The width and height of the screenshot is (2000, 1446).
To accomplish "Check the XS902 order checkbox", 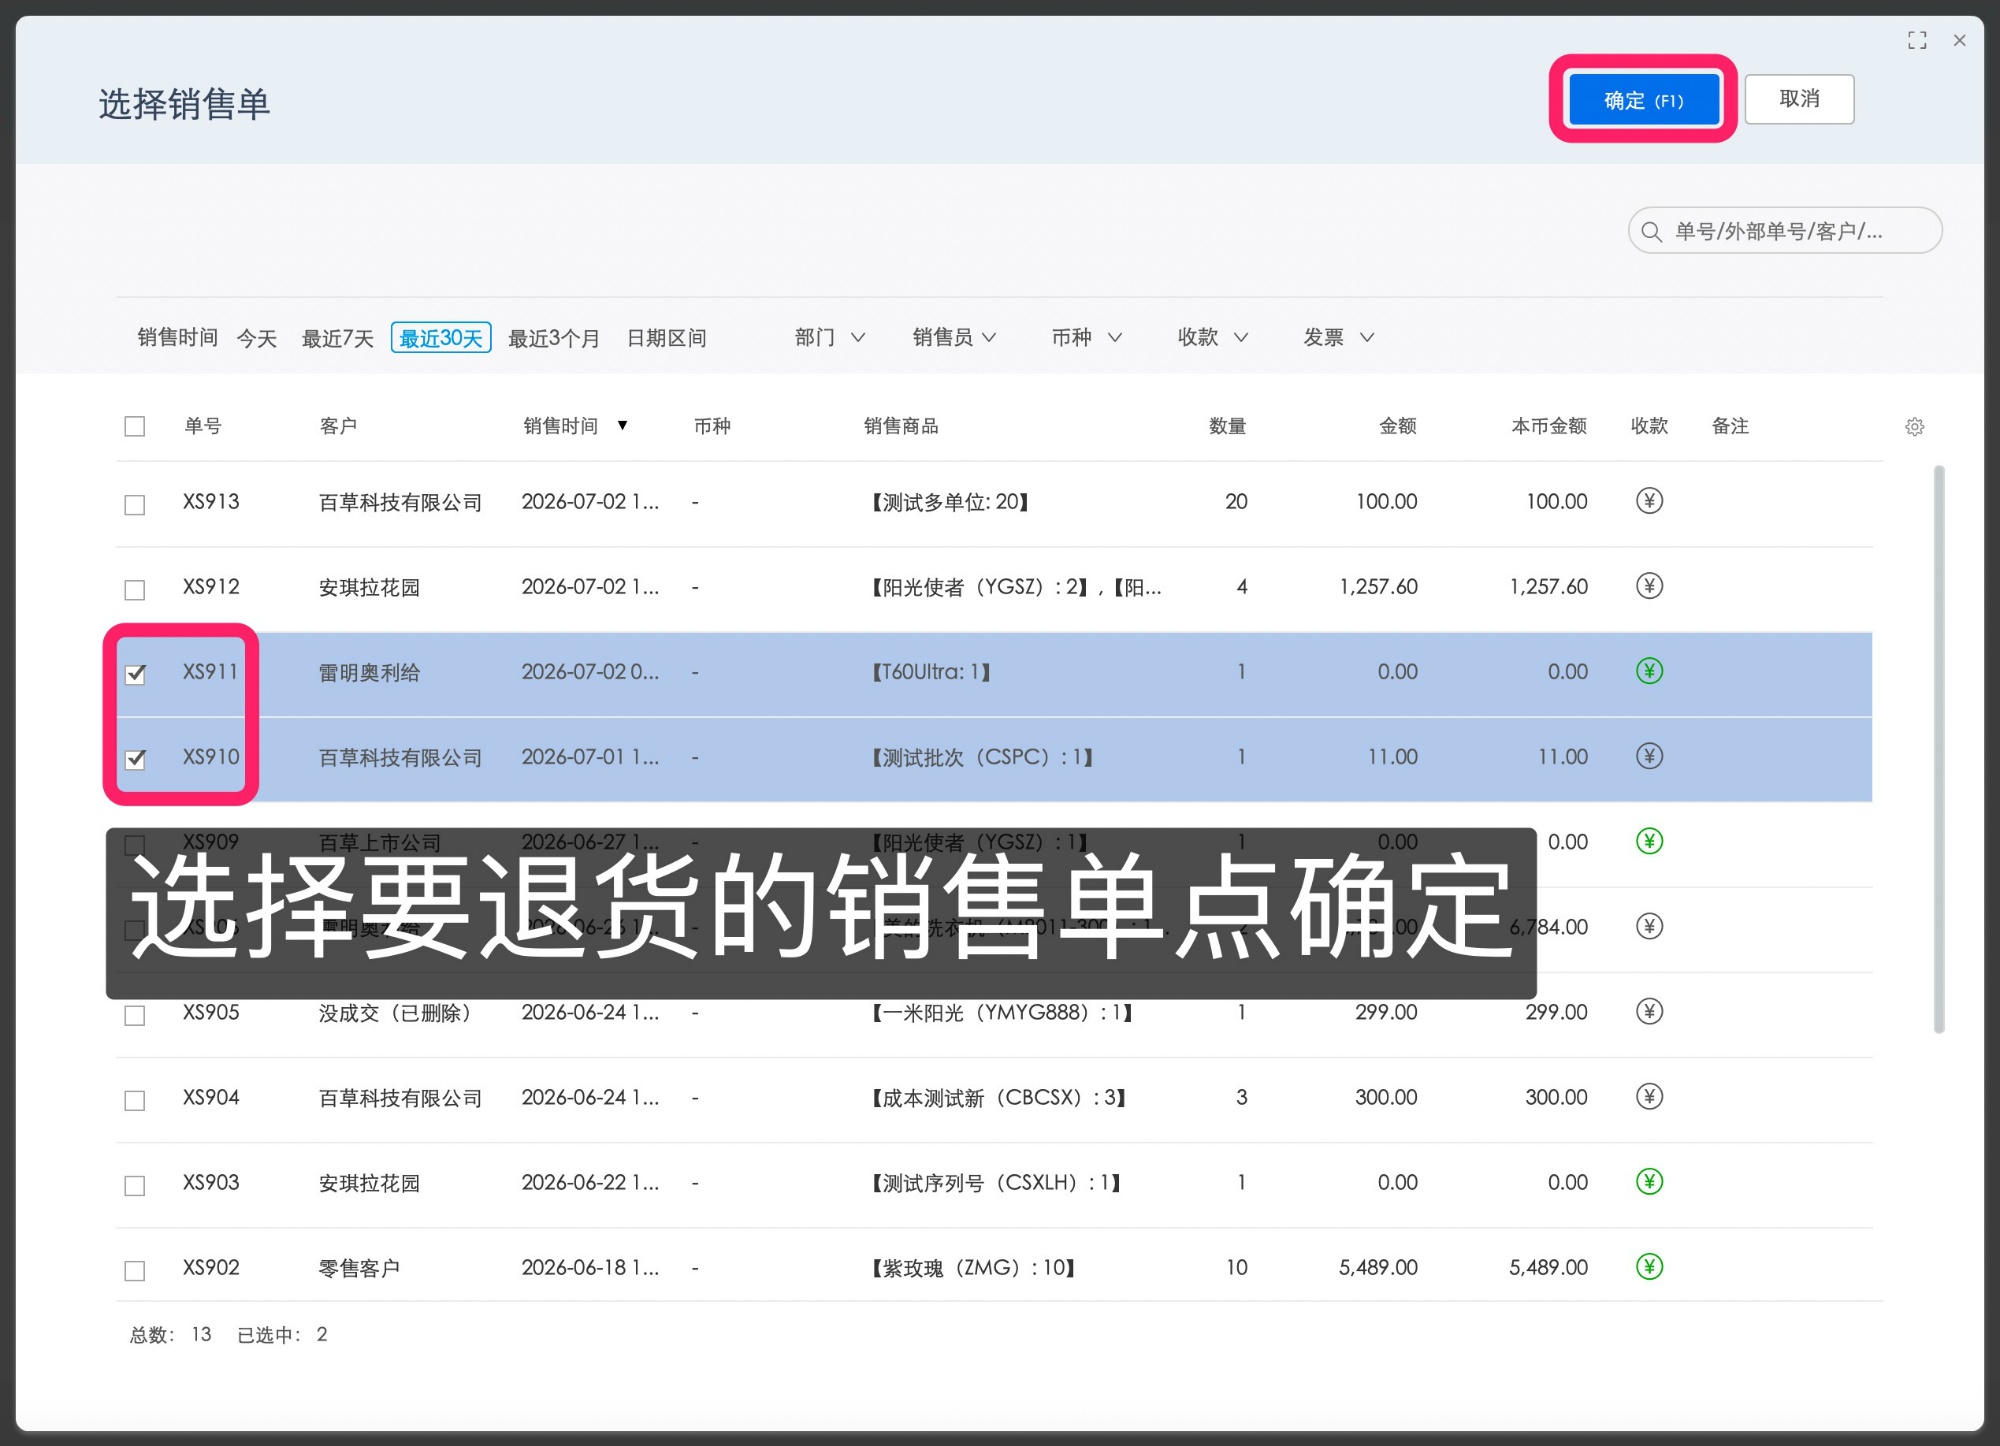I will pos(135,1270).
